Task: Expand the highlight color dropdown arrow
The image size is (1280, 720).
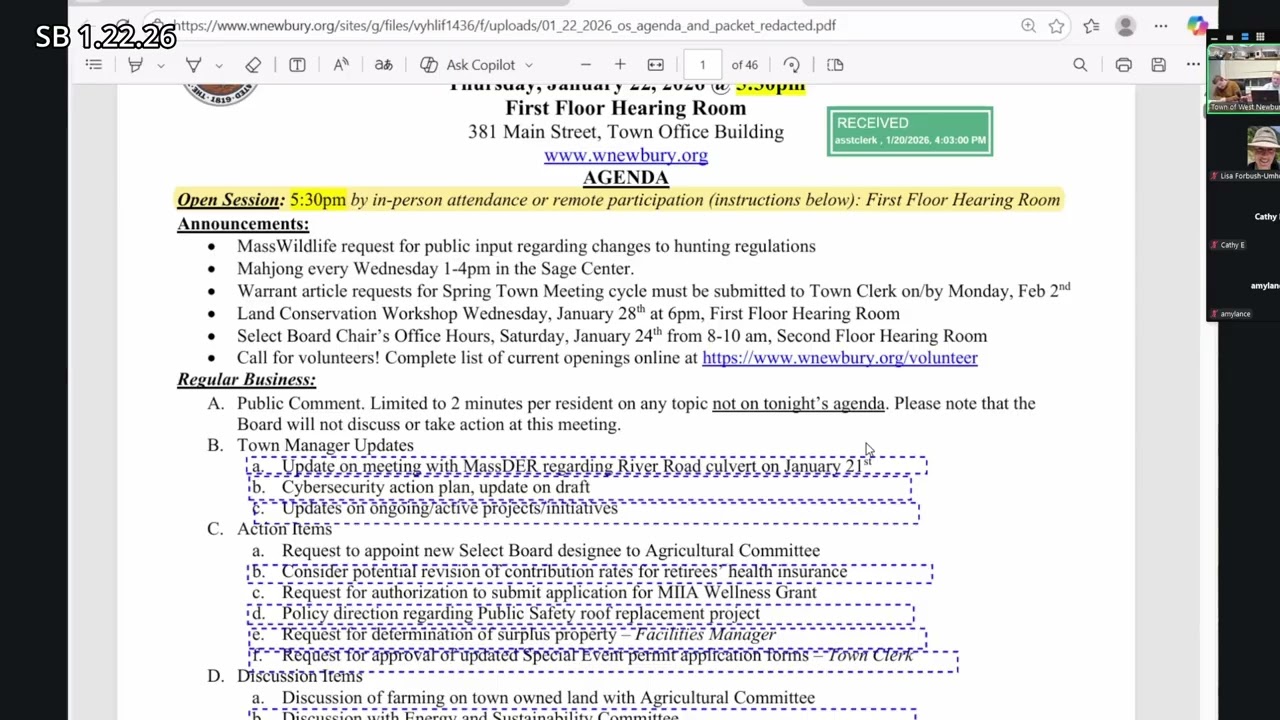Action: (x=160, y=65)
